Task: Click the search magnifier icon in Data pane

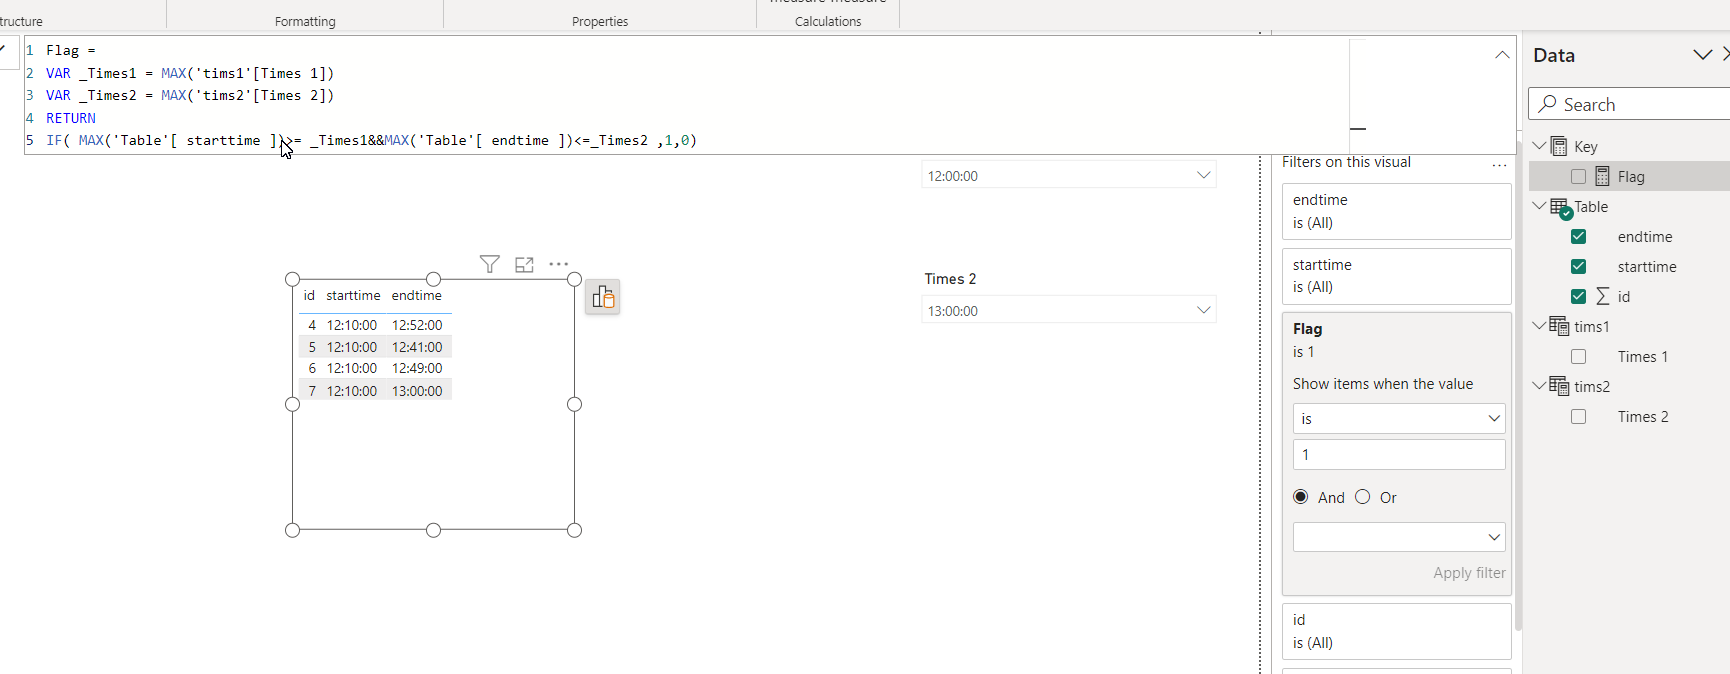Action: click(1548, 104)
